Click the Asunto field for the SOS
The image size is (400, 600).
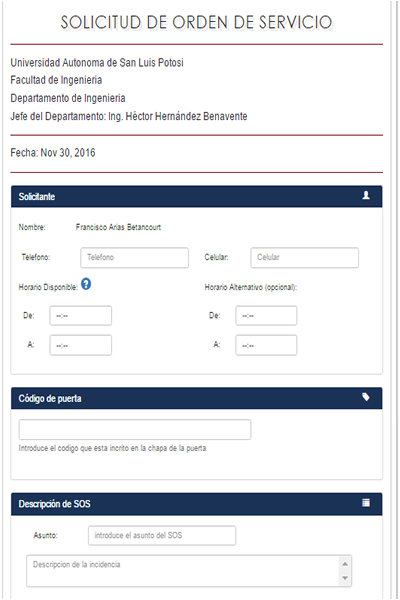162,535
